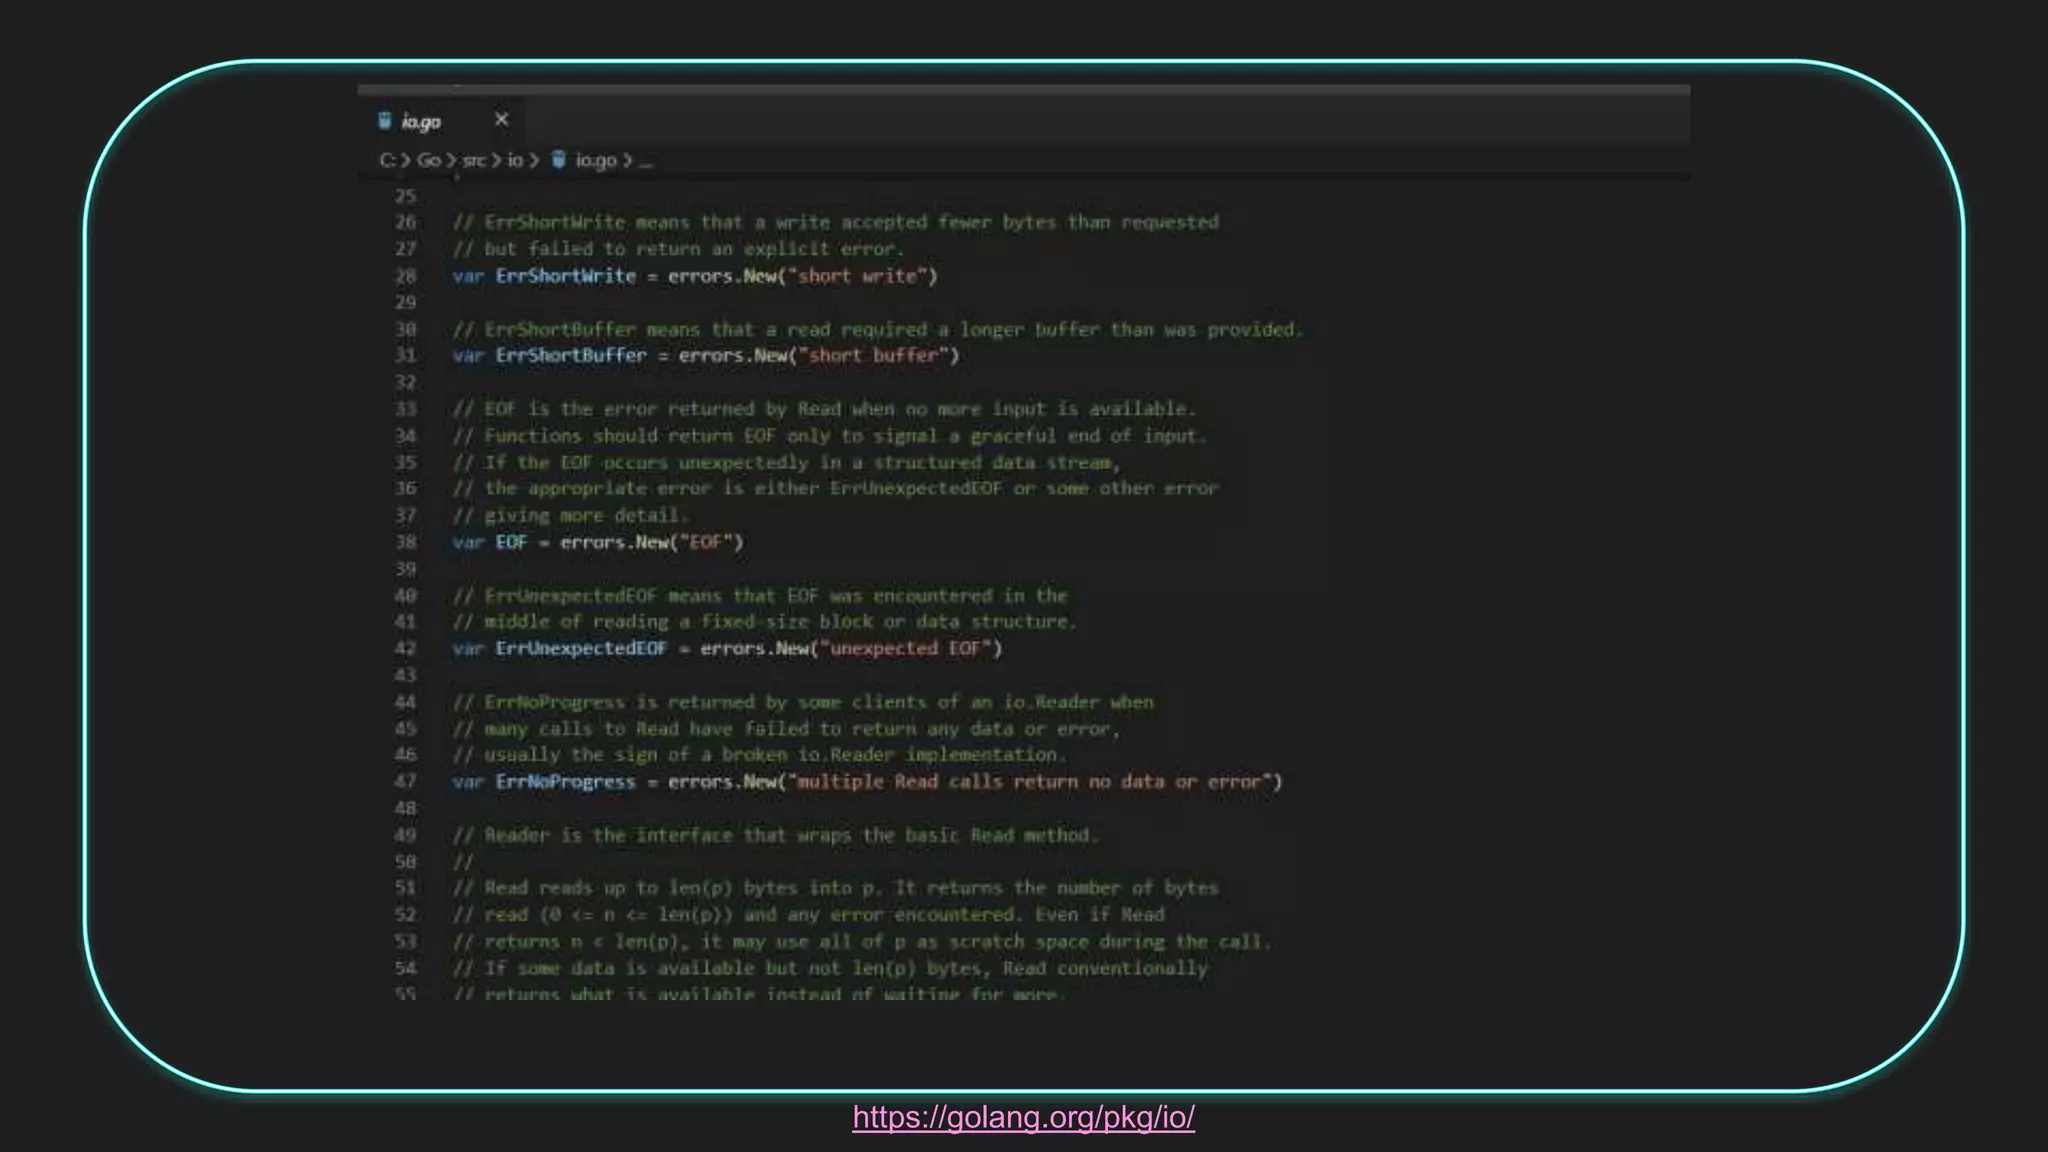
Task: Close the io.go tab
Action: 501,120
